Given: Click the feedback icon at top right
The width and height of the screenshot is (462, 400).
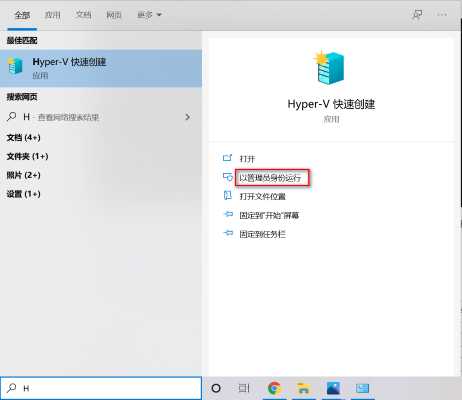Looking at the screenshot, I should click(417, 14).
